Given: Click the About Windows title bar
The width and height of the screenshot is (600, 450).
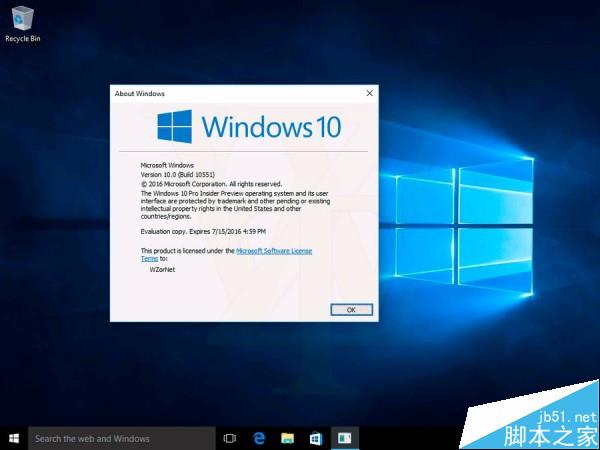Looking at the screenshot, I should pos(230,93).
